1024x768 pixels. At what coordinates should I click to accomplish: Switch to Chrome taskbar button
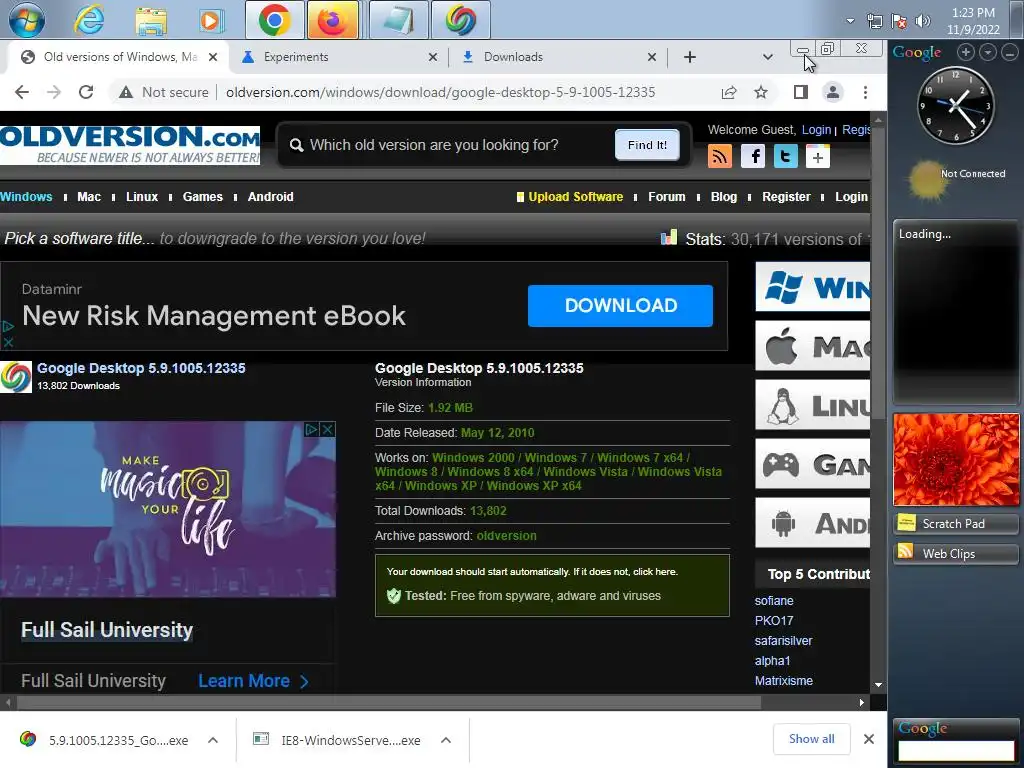[x=274, y=20]
